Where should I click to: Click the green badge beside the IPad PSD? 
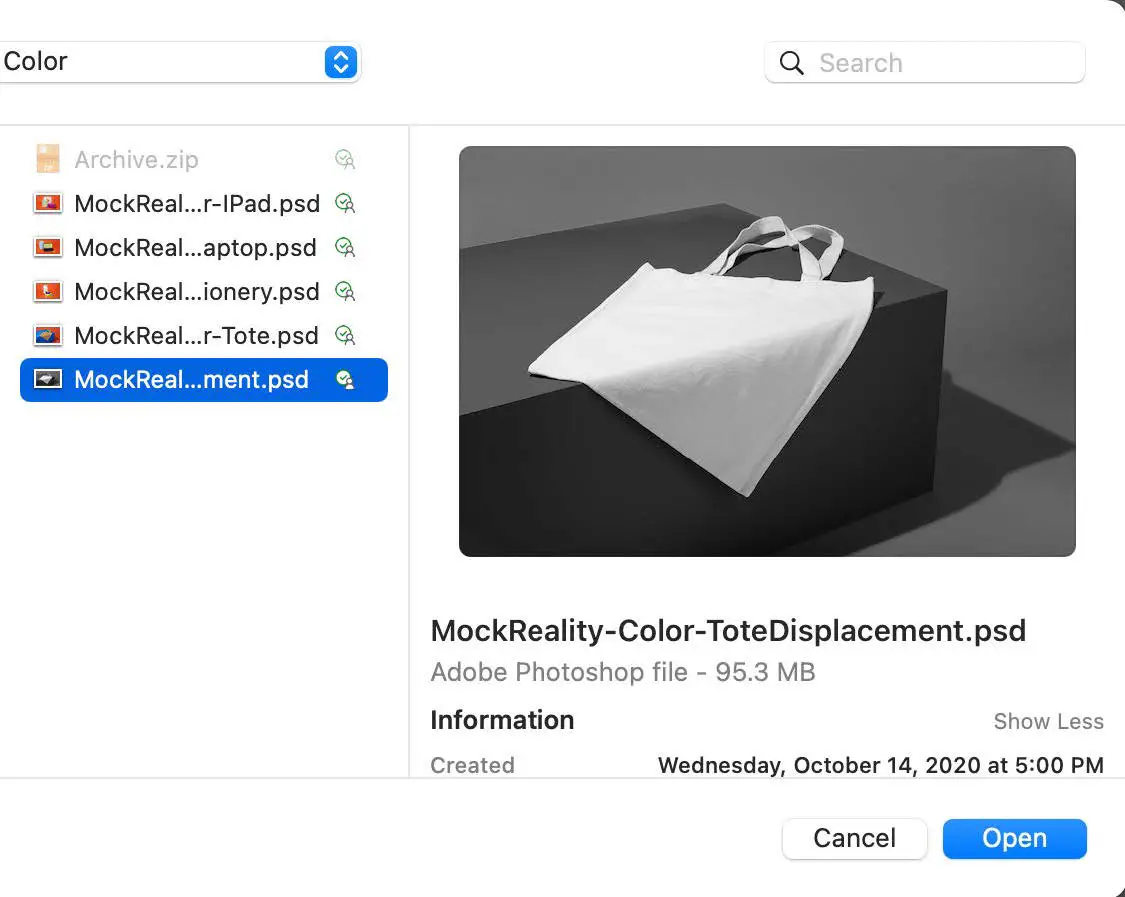coord(345,203)
